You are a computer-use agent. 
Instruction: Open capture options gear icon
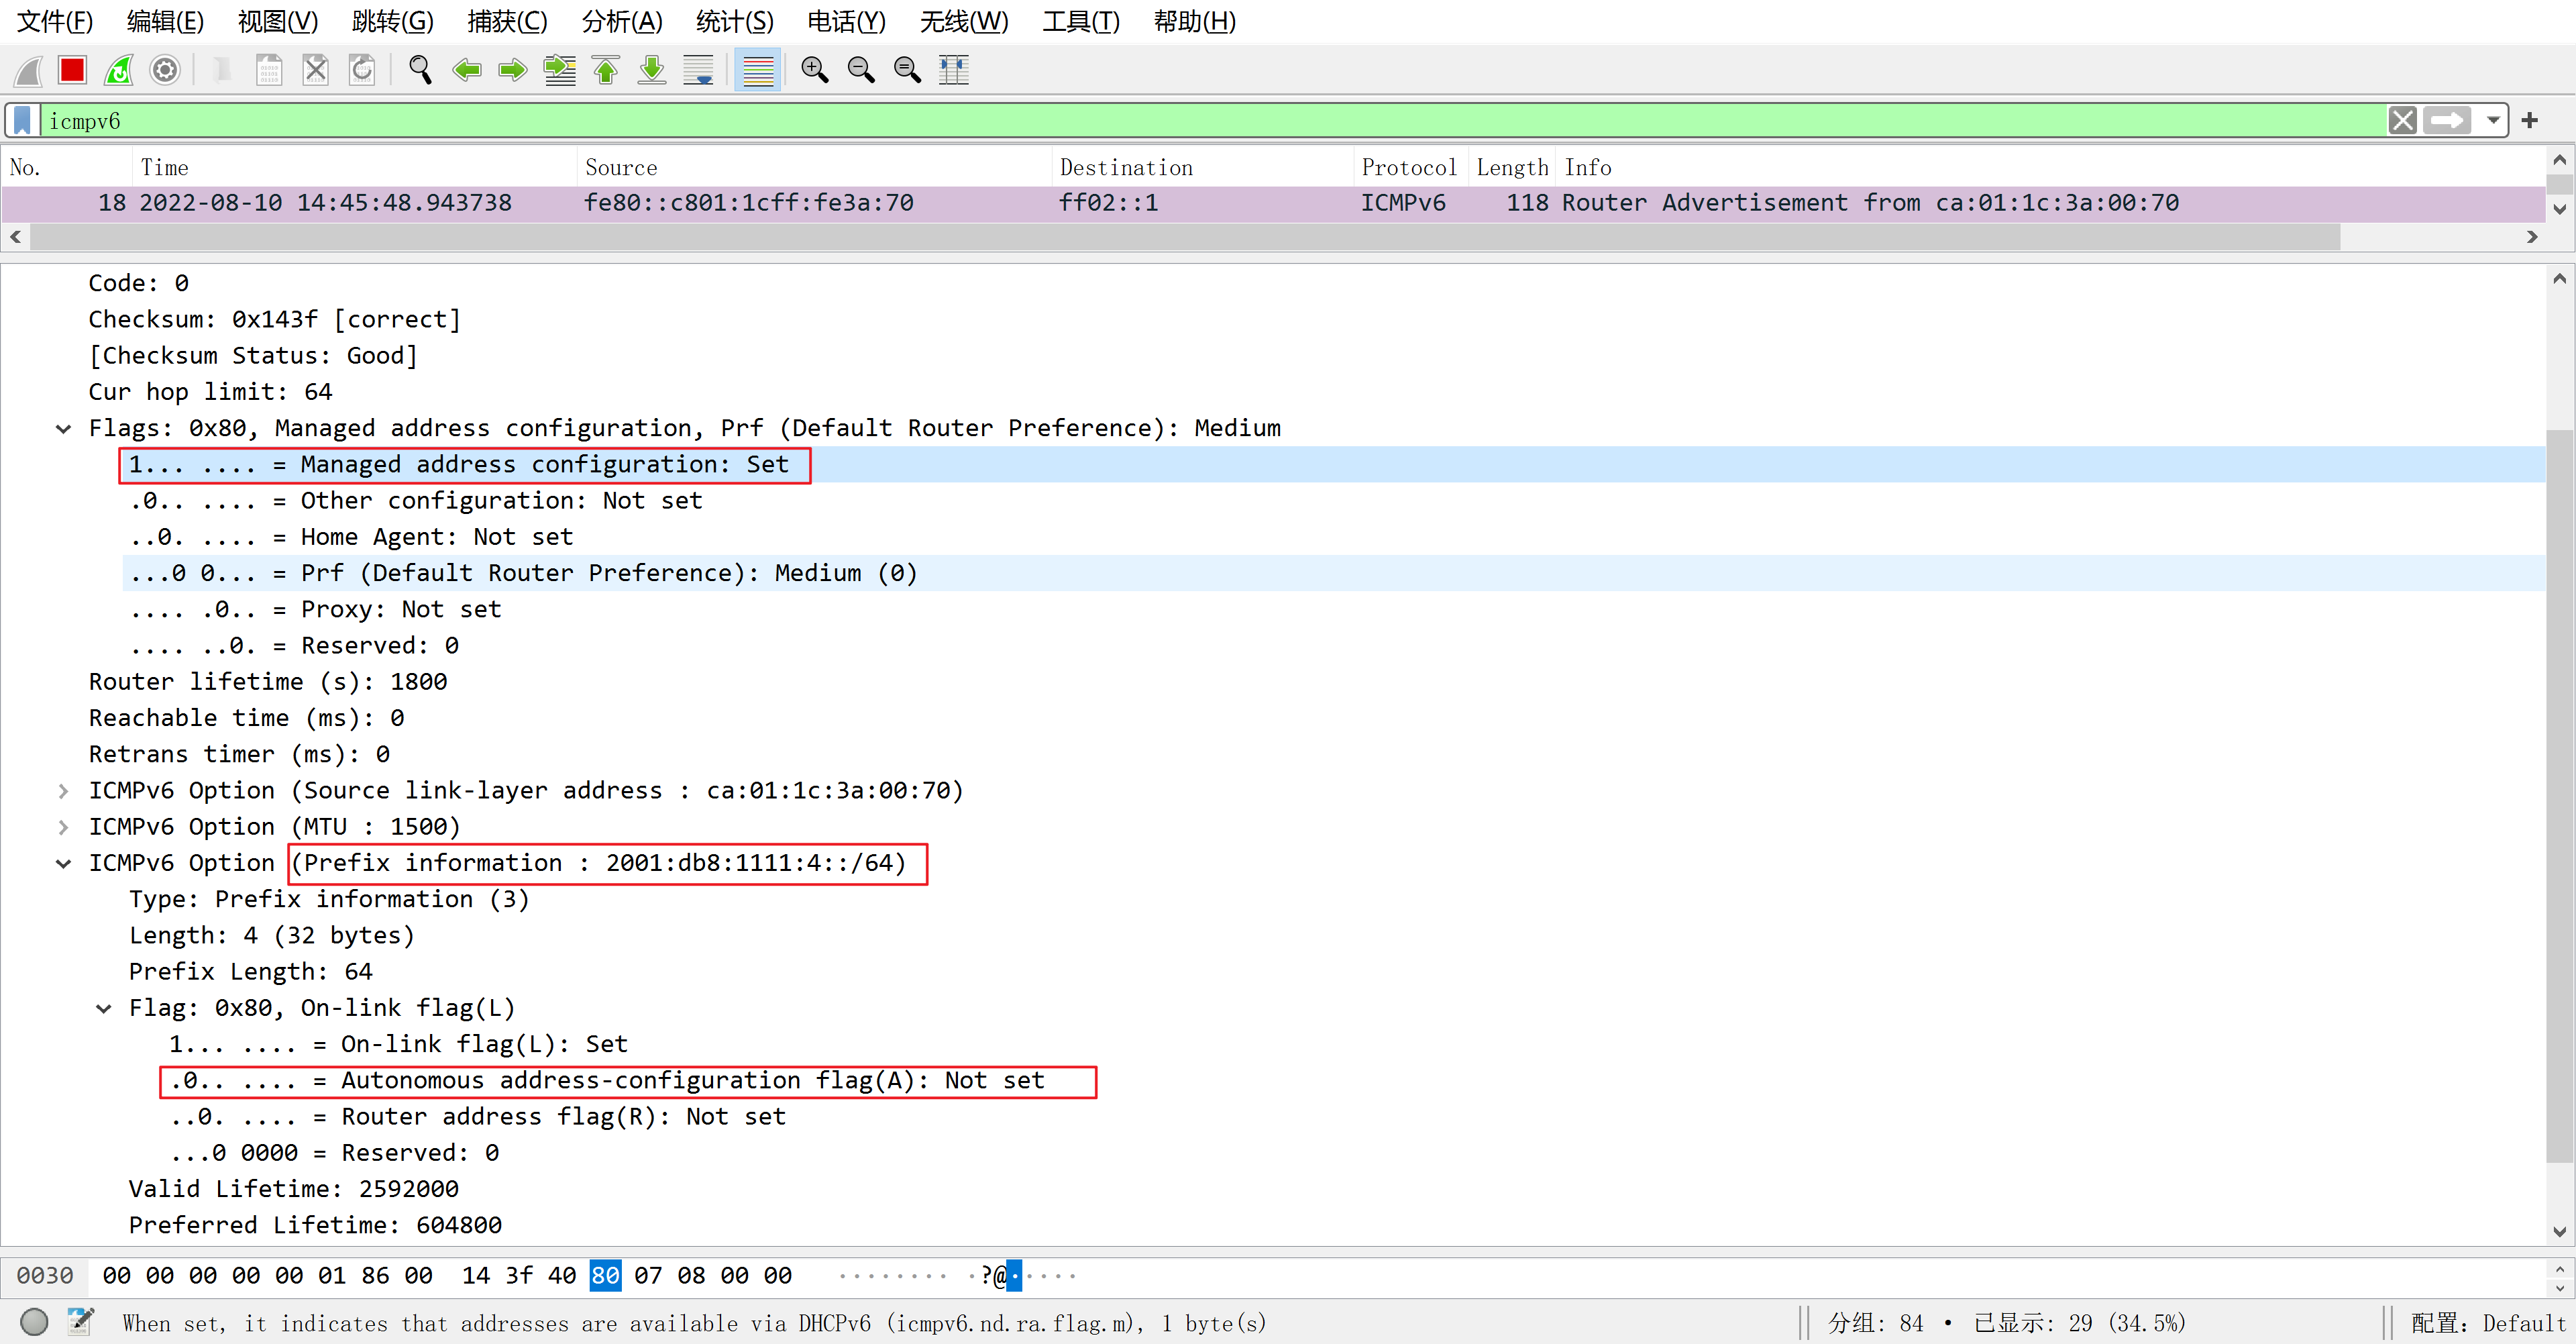165,70
